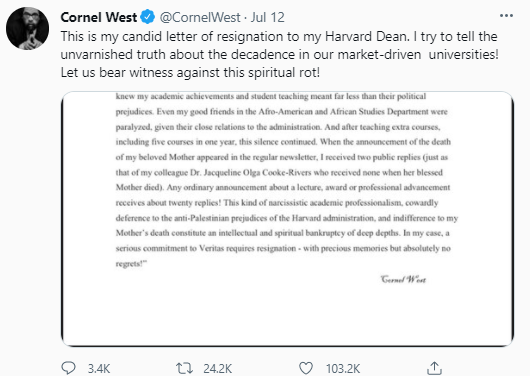The image size is (530, 376).
Task: Click the blue verified badge
Action: [x=147, y=17]
